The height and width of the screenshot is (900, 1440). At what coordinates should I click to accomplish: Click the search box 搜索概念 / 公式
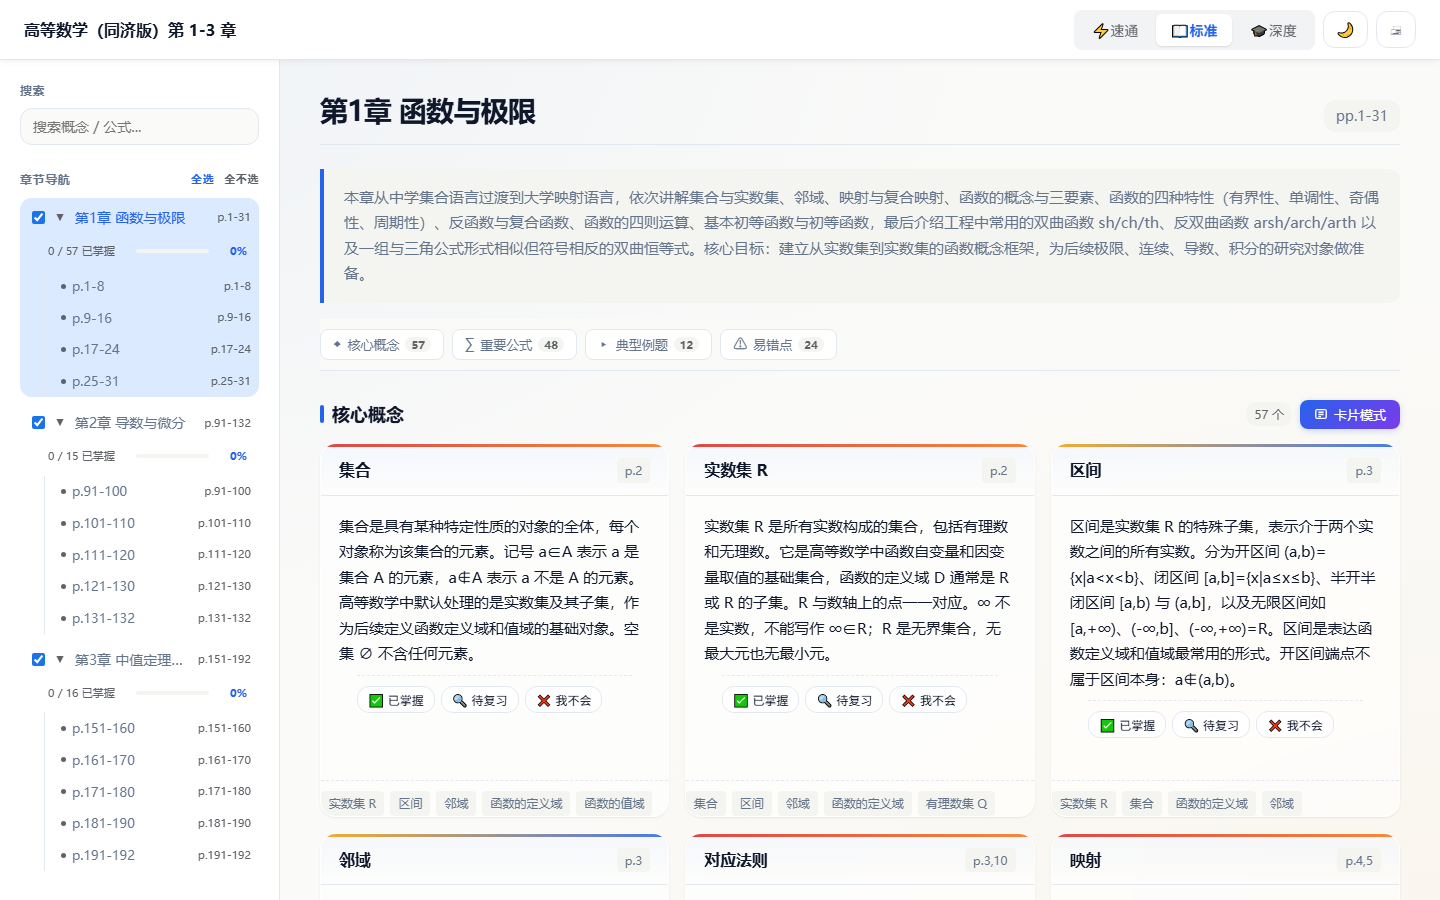coord(139,127)
